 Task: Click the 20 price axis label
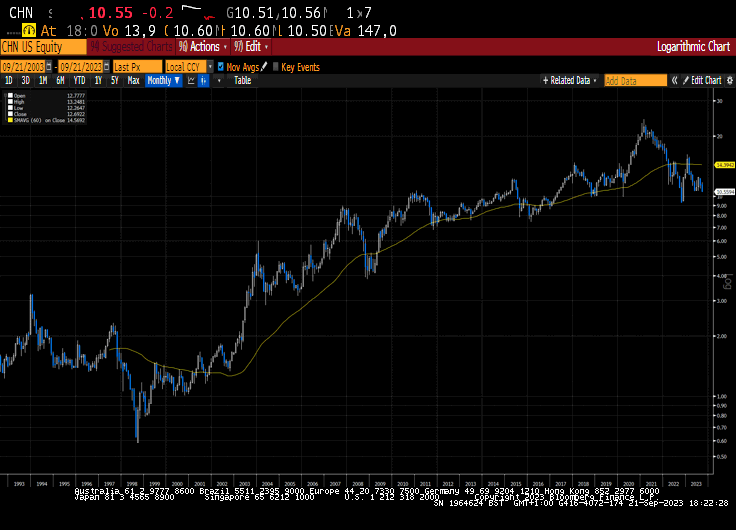tap(720, 137)
